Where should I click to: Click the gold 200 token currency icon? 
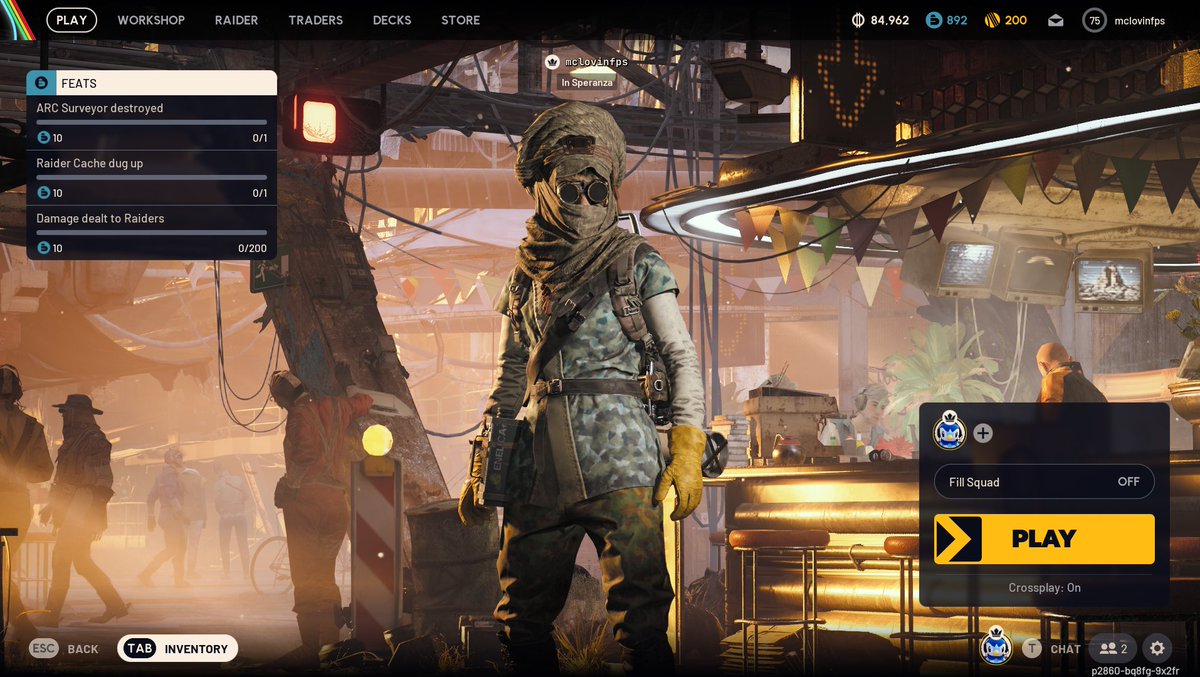click(992, 20)
